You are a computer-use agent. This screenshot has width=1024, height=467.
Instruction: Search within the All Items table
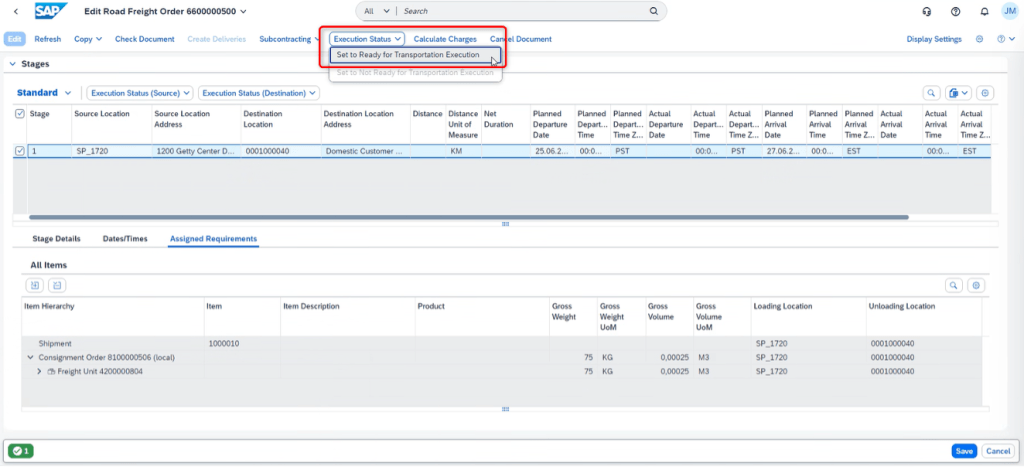pyautogui.click(x=954, y=285)
